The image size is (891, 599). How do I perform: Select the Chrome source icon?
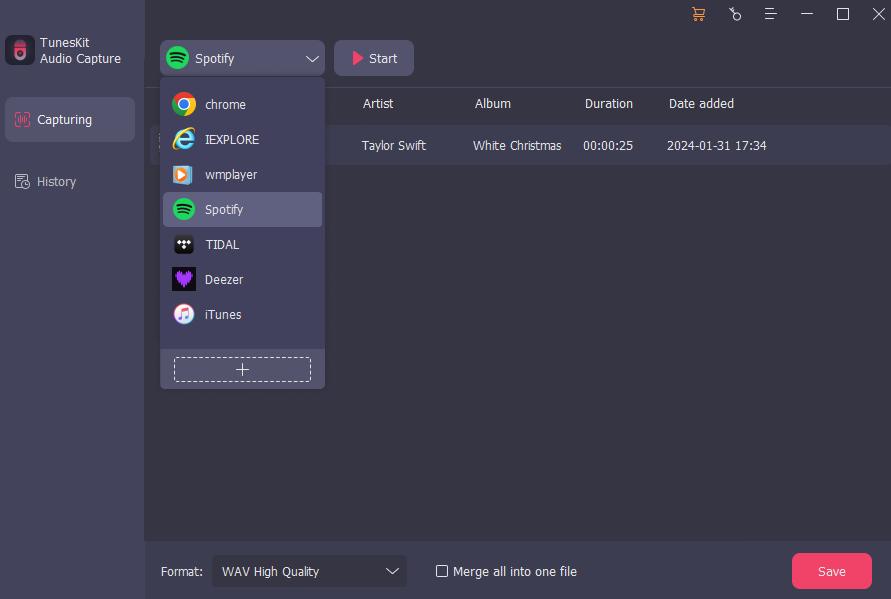tap(184, 104)
